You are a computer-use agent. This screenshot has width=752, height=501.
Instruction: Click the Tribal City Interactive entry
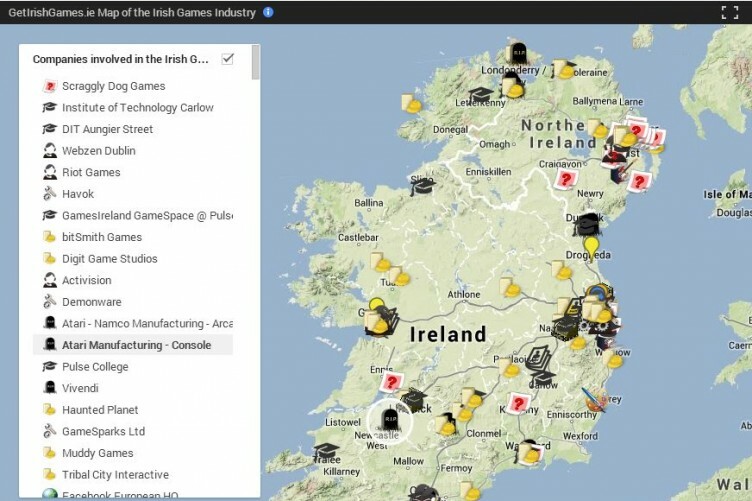(x=115, y=475)
